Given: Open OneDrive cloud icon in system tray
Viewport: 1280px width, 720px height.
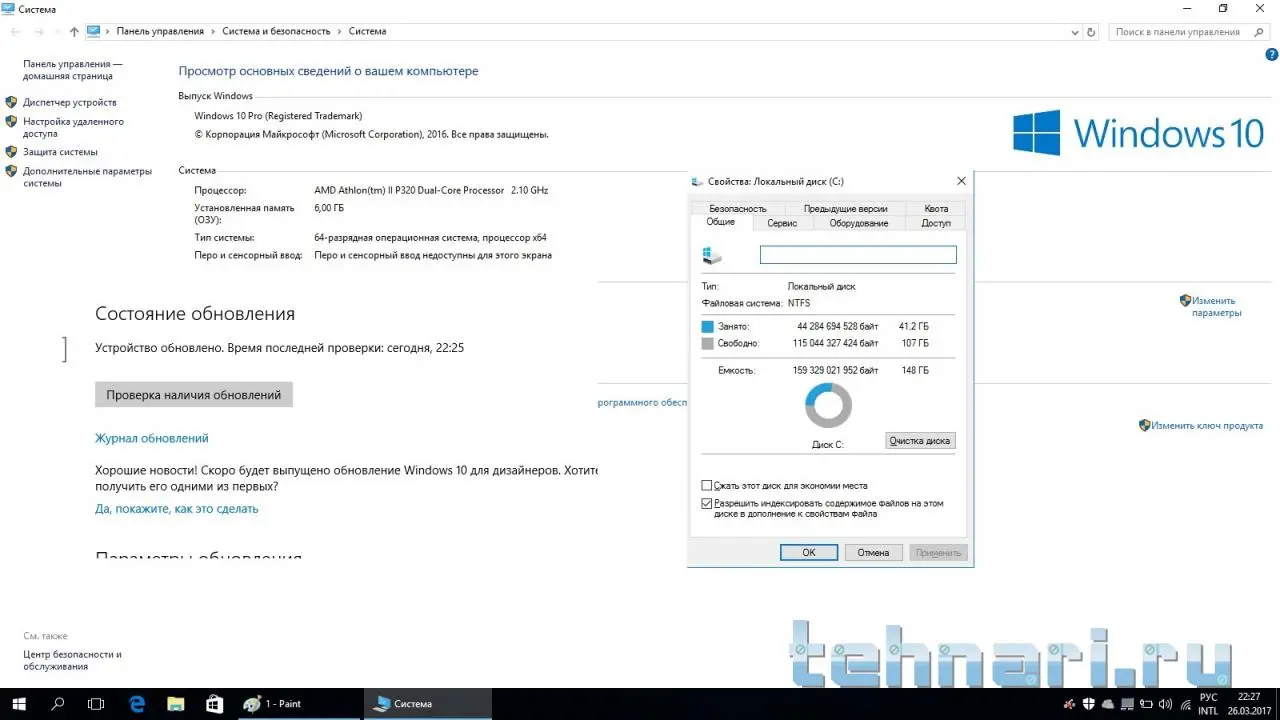Looking at the screenshot, I should pyautogui.click(x=1108, y=704).
